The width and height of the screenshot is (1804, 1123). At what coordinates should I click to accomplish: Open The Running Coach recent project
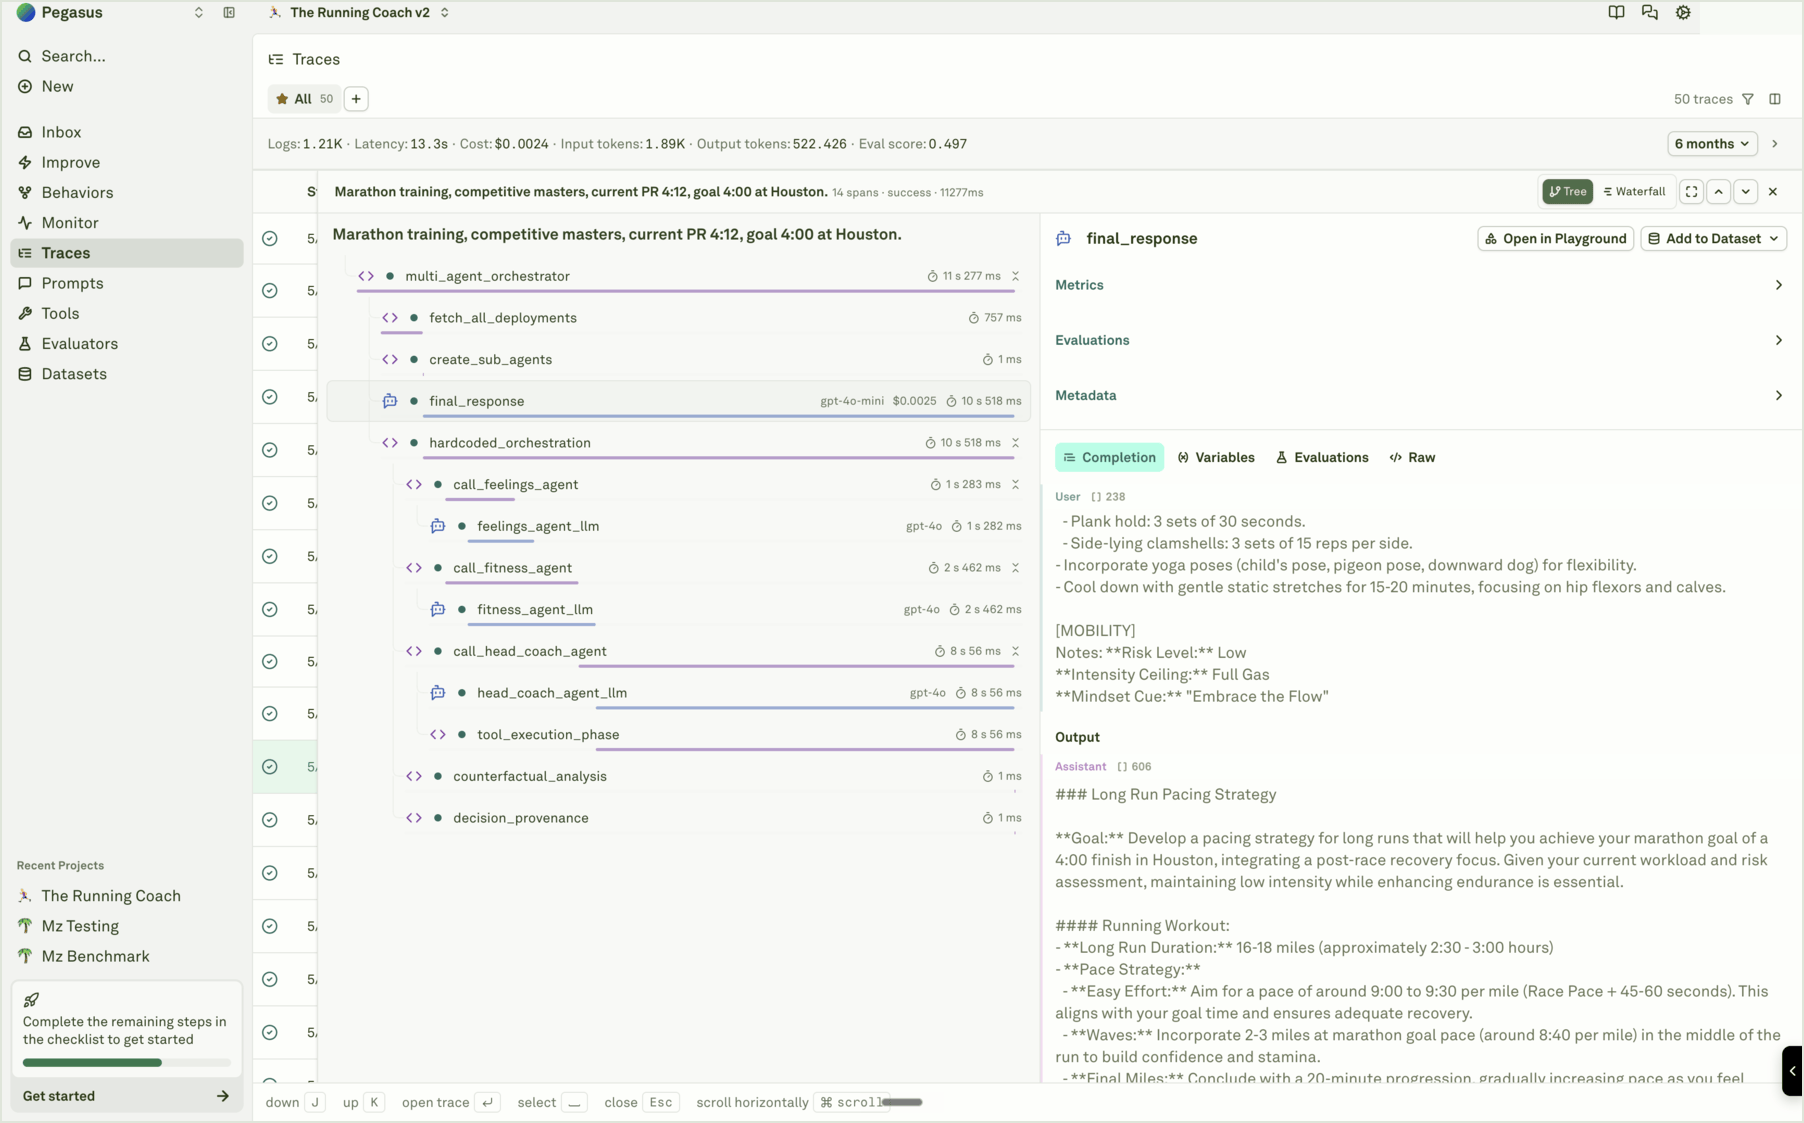click(127, 896)
